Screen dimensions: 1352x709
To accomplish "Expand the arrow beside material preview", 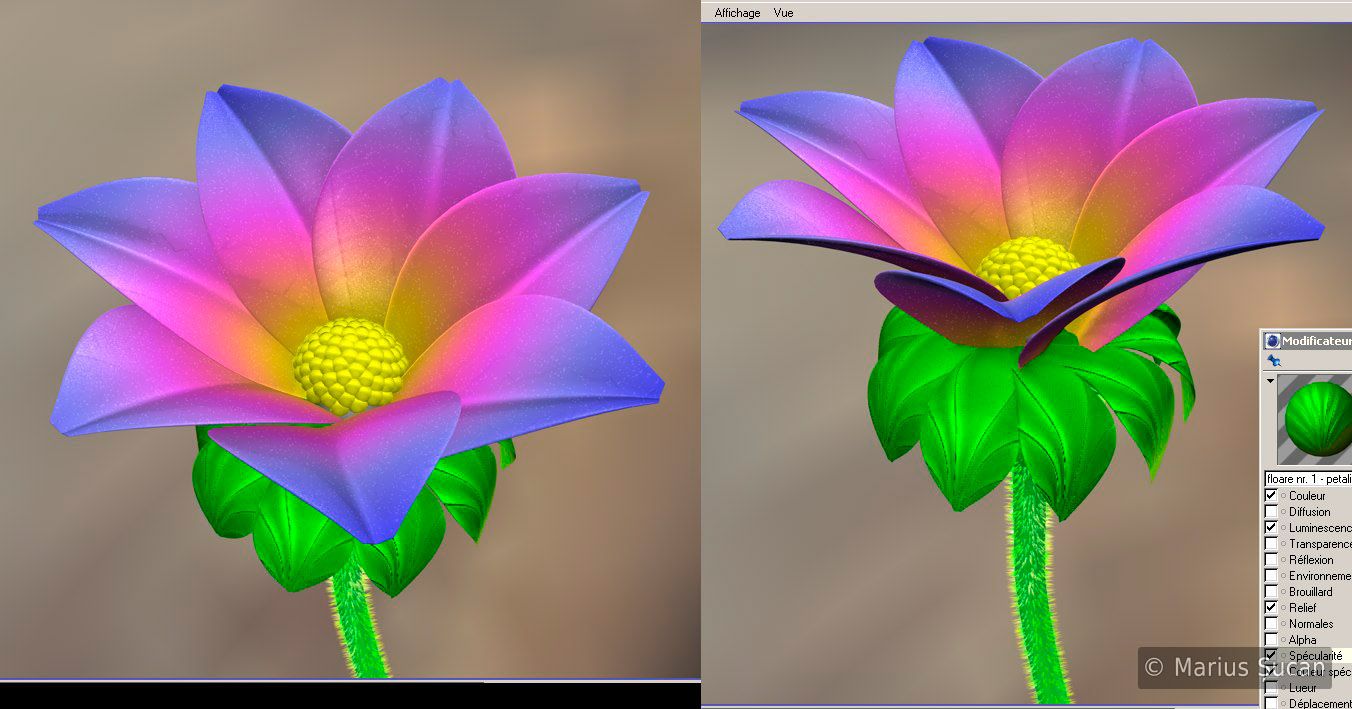I will [x=1270, y=381].
